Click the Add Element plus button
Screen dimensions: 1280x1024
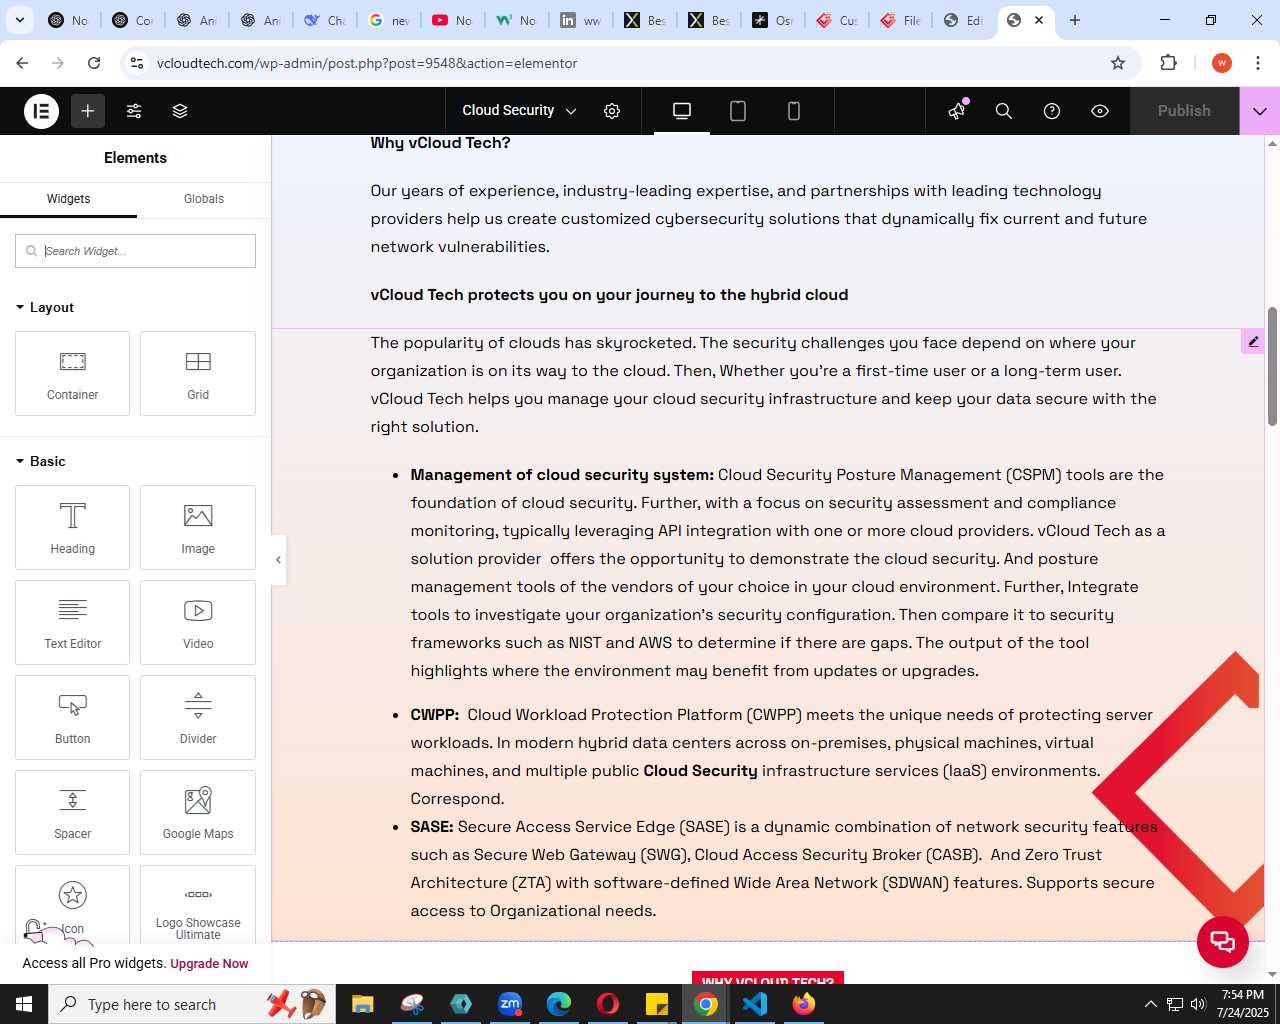tap(88, 111)
